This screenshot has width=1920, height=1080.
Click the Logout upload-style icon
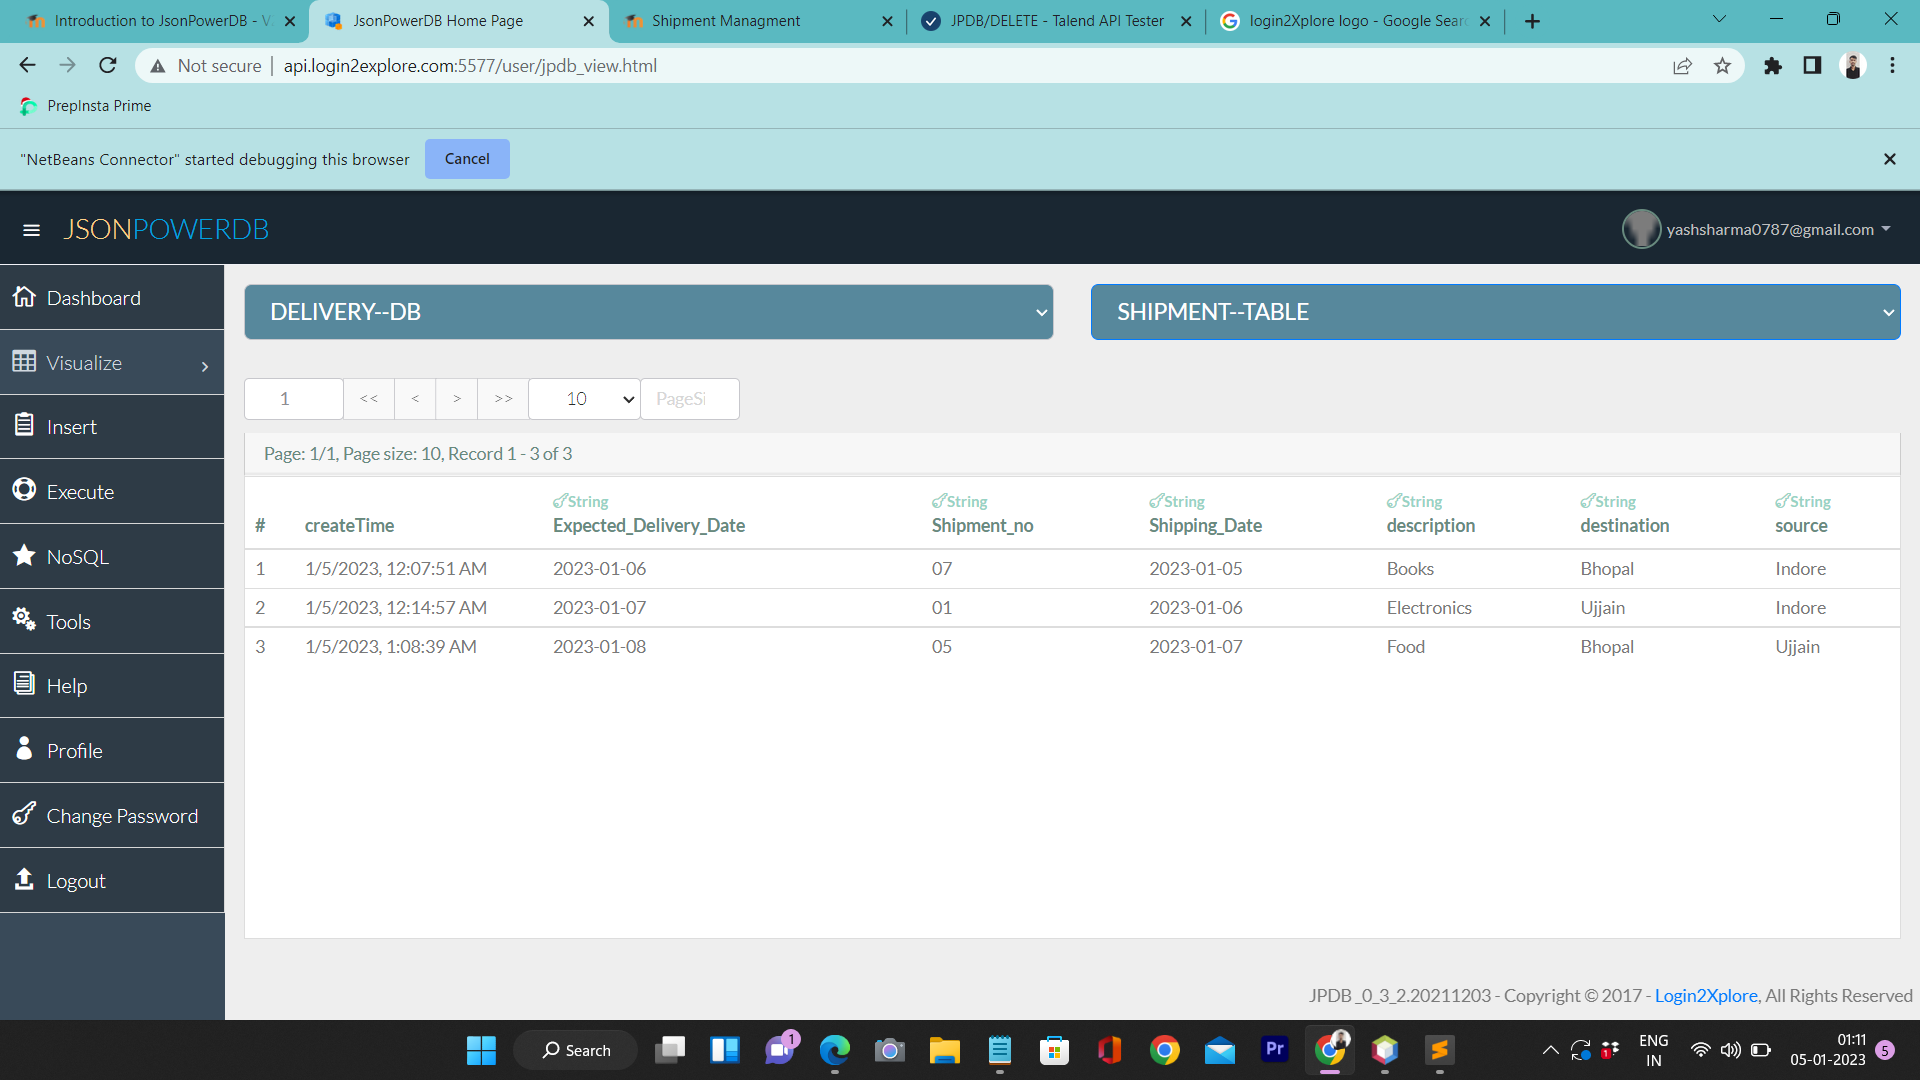tap(24, 879)
